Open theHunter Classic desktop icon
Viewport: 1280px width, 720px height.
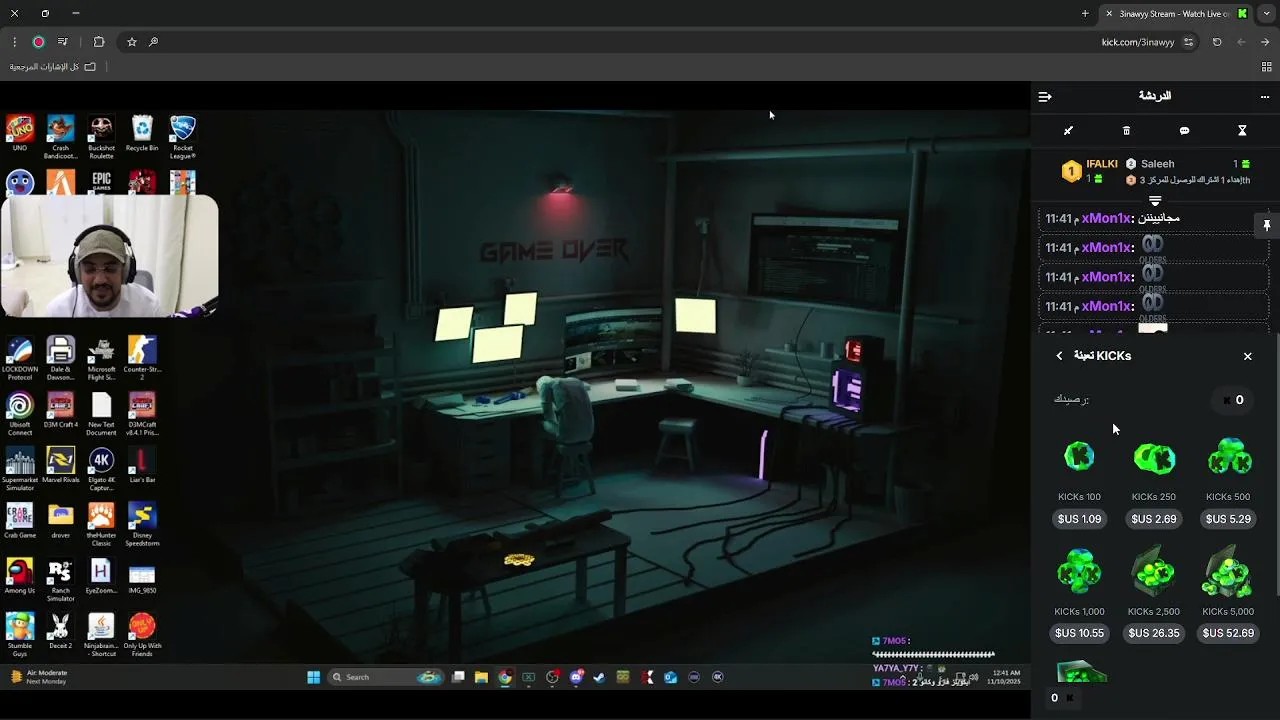101,524
